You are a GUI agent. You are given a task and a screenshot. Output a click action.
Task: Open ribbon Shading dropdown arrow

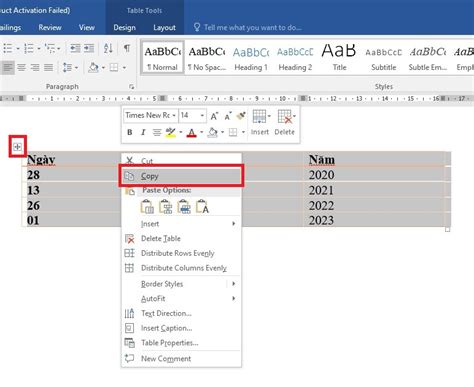(x=103, y=68)
